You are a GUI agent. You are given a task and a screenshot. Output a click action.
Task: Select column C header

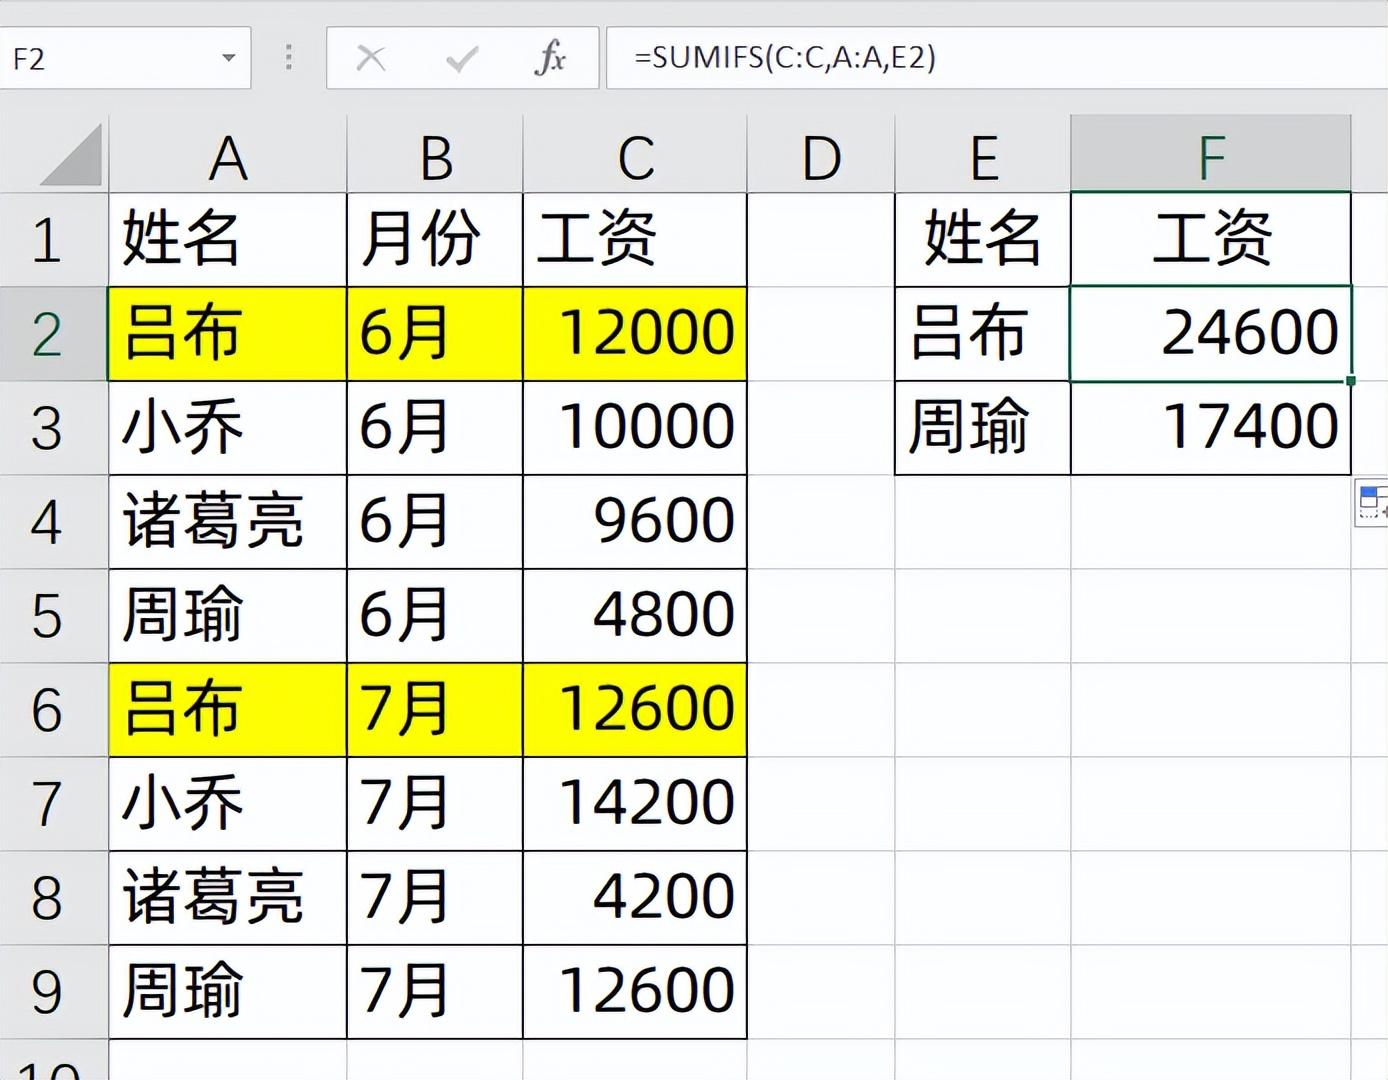(x=635, y=155)
